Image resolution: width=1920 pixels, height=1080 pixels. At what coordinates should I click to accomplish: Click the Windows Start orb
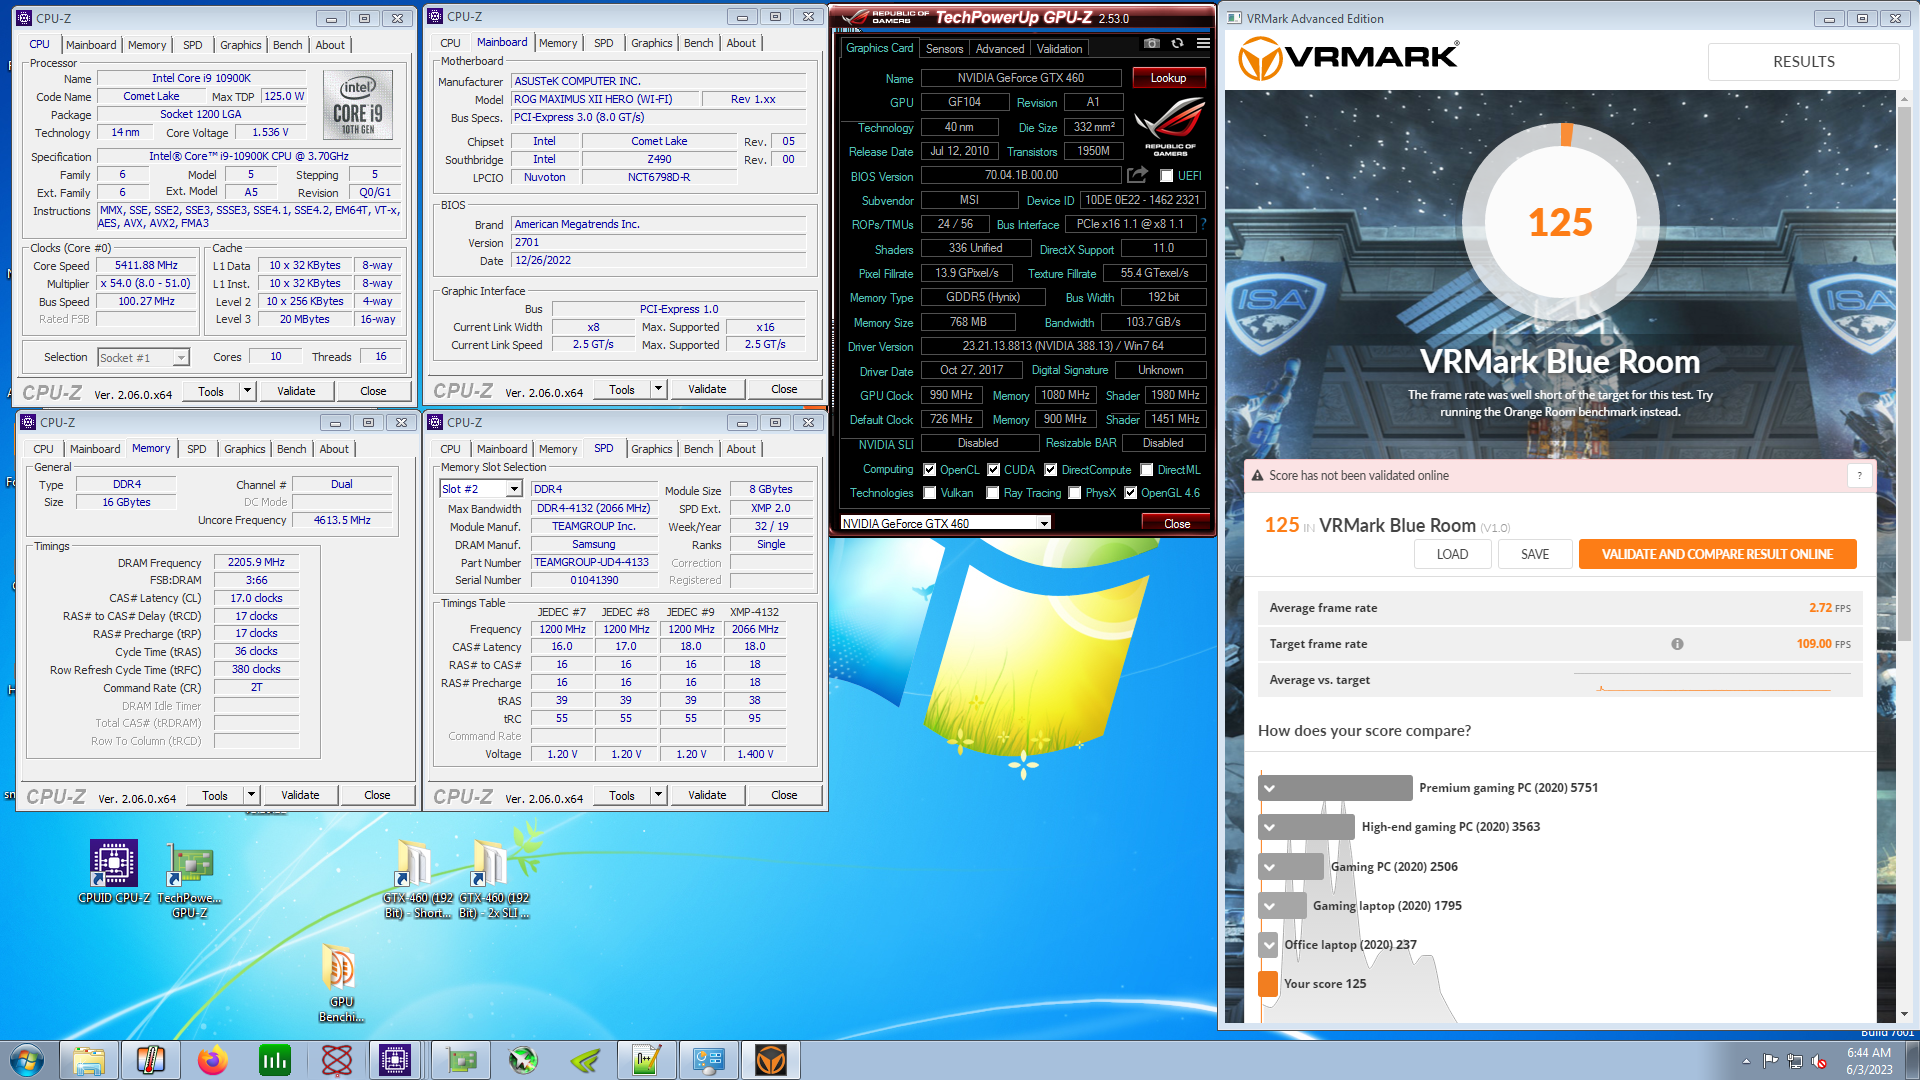(x=27, y=1060)
